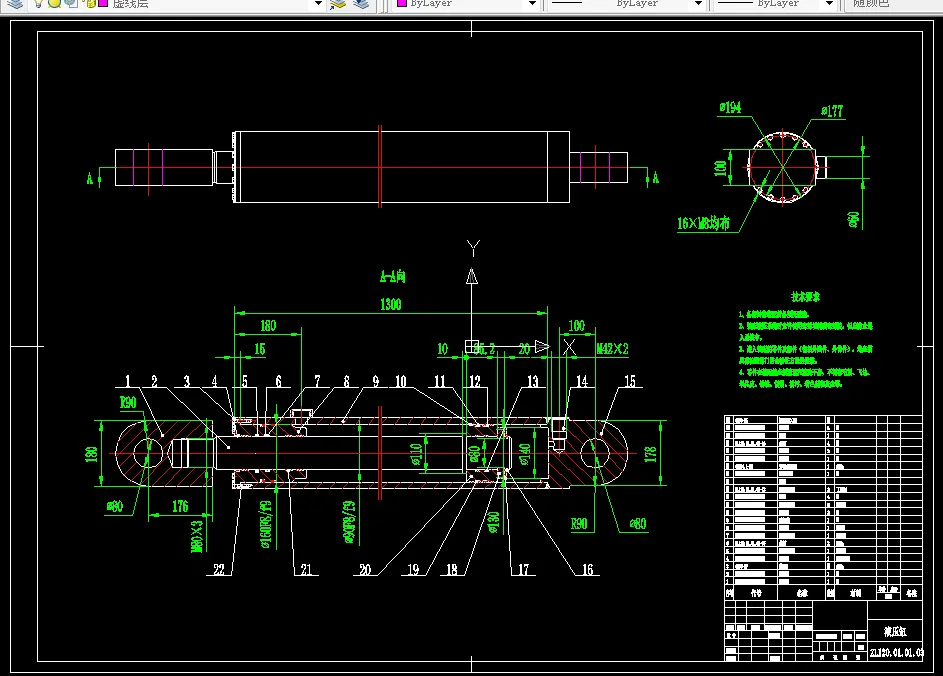Expand the ByLayer color dropdown arrow
The width and height of the screenshot is (943, 676).
coord(532,4)
